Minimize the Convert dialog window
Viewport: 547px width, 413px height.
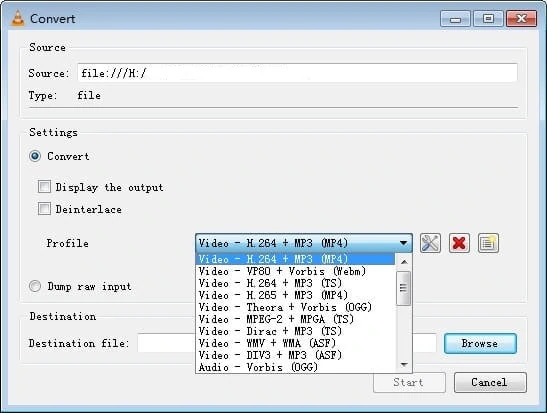click(x=456, y=18)
